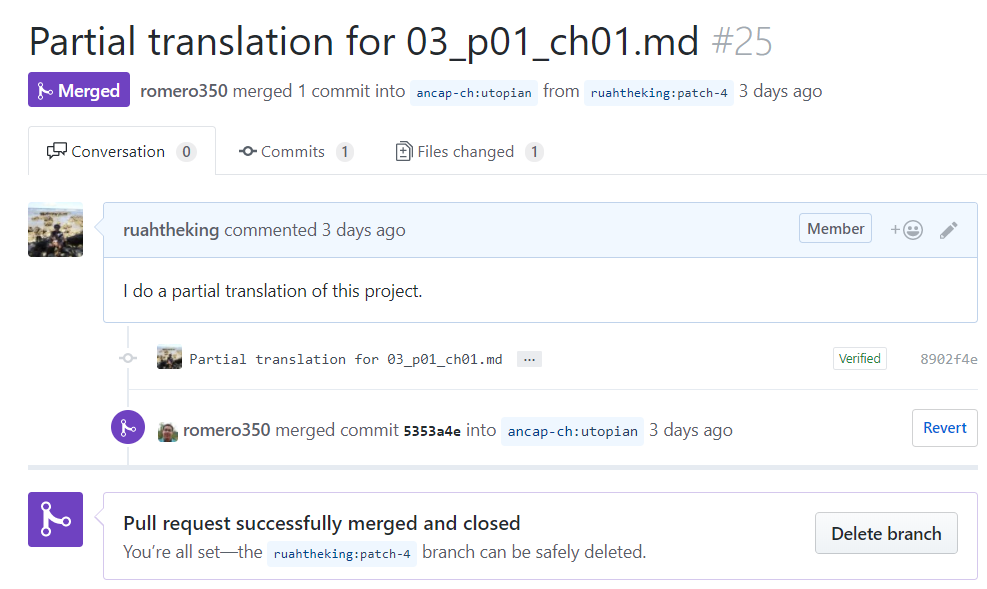Open the Conversation tab
The image size is (987, 589).
tap(121, 152)
